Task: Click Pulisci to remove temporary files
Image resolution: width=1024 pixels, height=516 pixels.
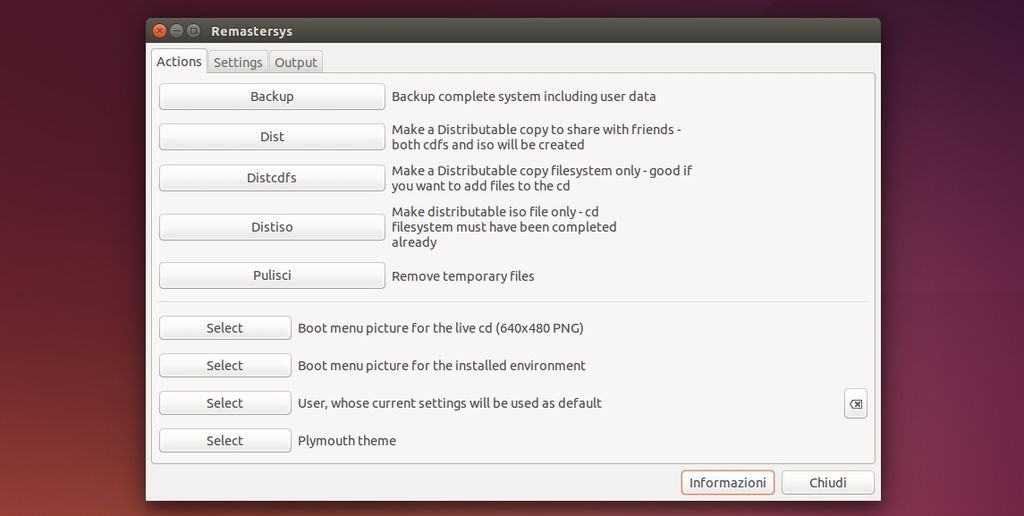Action: click(272, 275)
